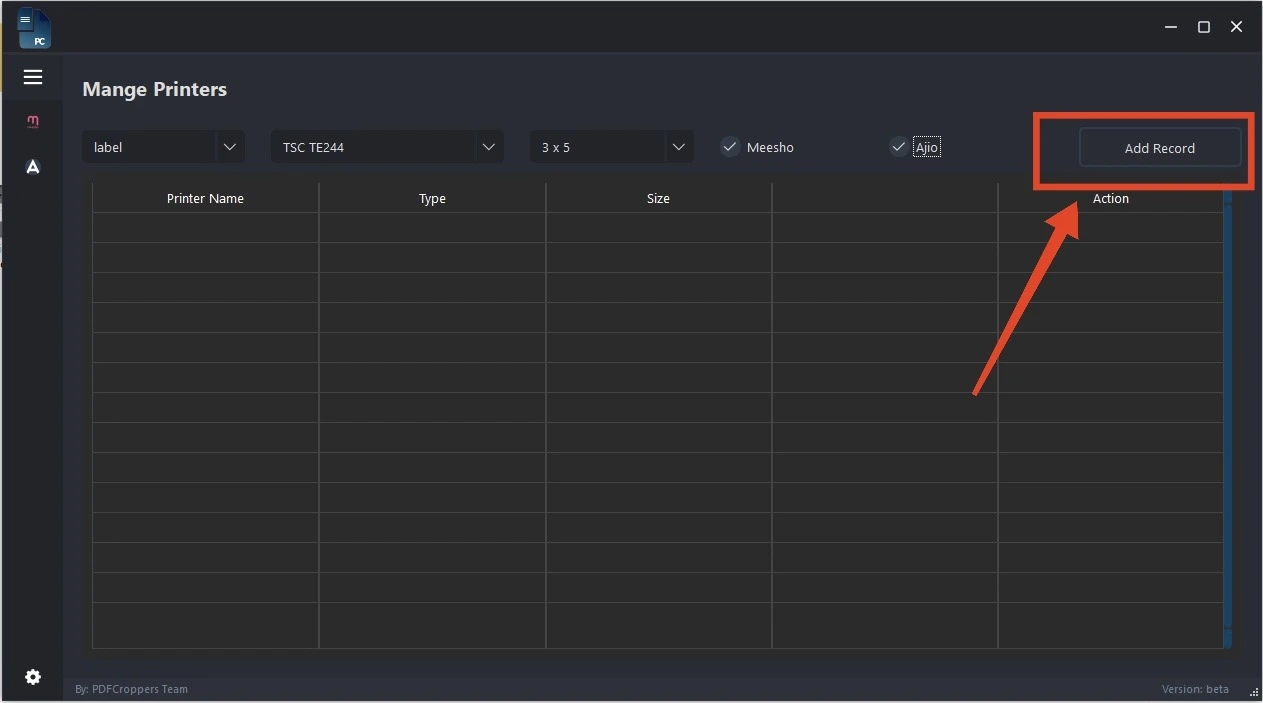Open the Ajio section from sidebar
Image resolution: width=1263 pixels, height=703 pixels.
pos(33,167)
